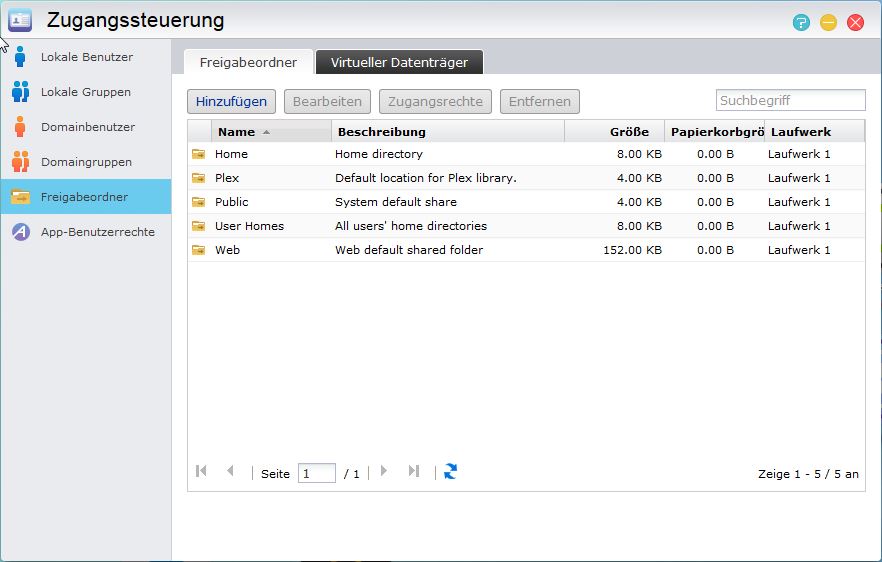882x562 pixels.
Task: Click 'Web default shared folder' description
Action: 409,250
